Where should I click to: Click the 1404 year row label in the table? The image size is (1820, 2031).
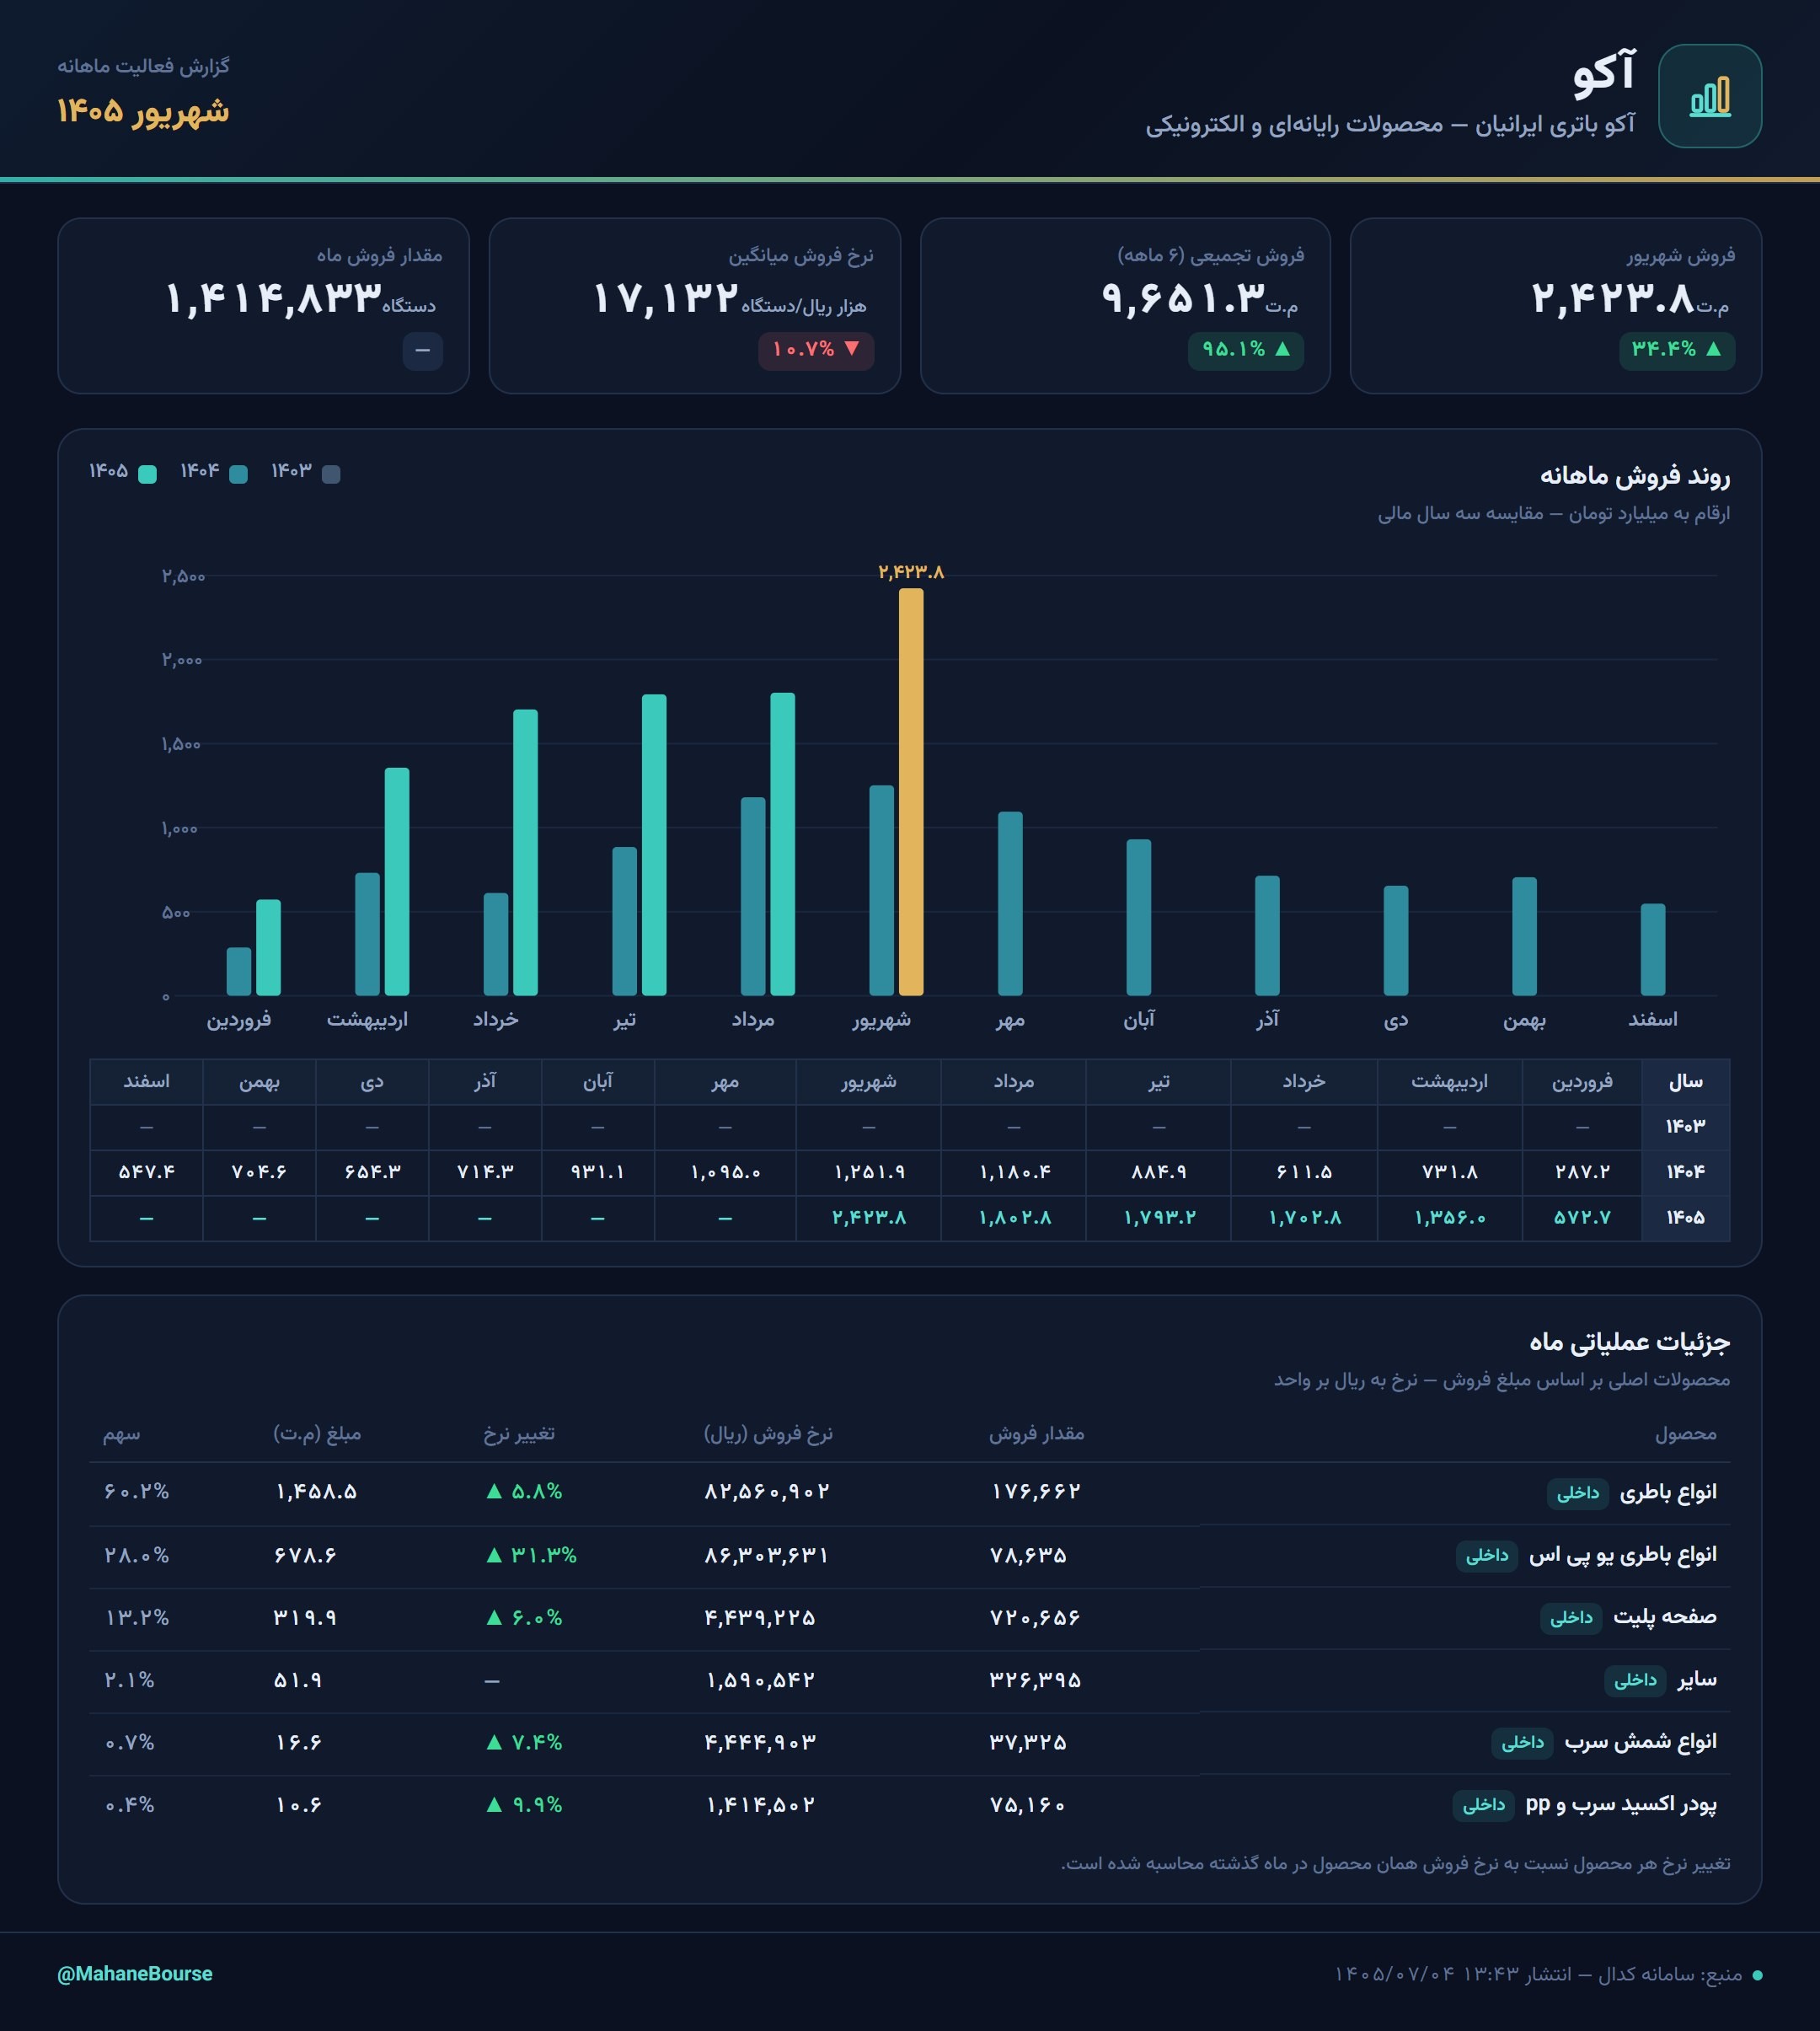tap(1686, 1172)
